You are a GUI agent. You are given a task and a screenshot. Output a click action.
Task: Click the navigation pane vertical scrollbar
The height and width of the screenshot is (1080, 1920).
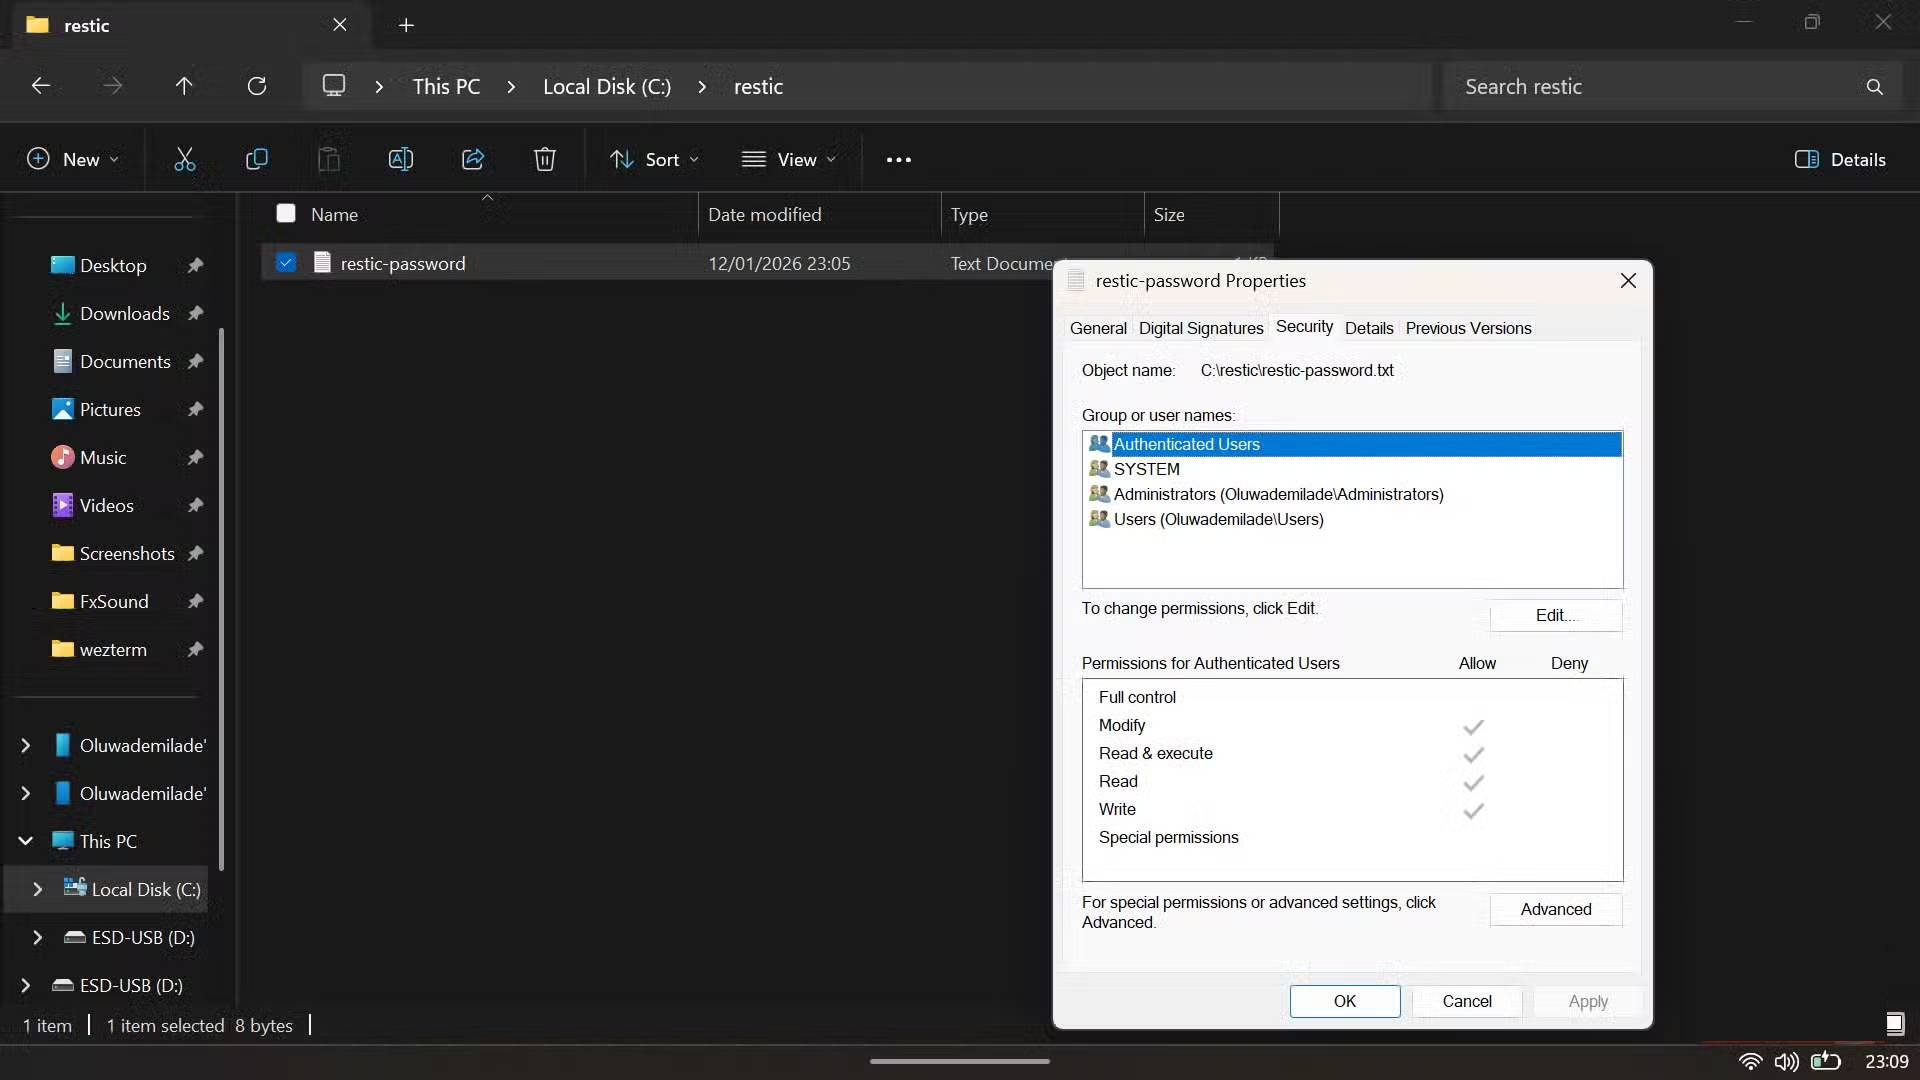click(221, 600)
